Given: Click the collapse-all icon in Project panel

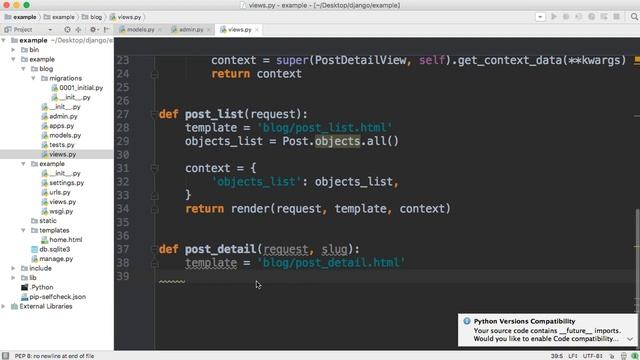Looking at the screenshot, I should coord(78,29).
